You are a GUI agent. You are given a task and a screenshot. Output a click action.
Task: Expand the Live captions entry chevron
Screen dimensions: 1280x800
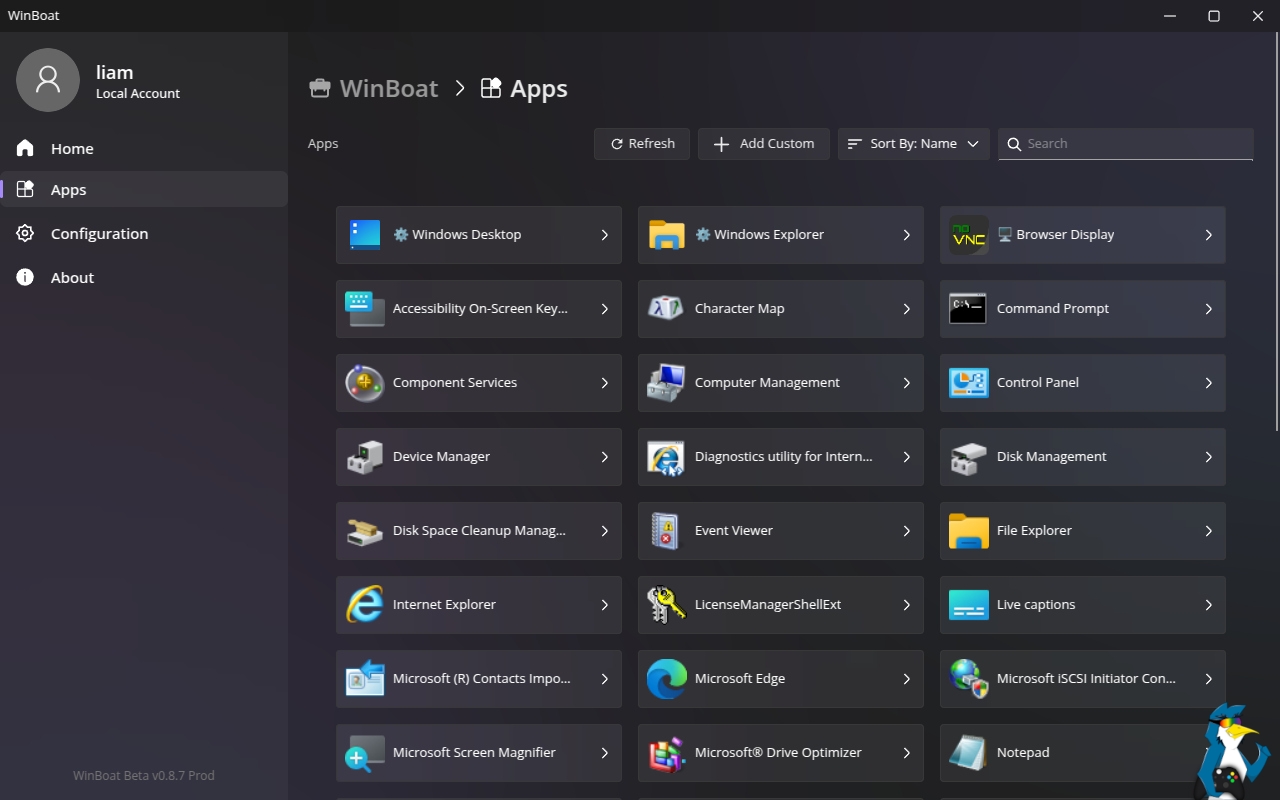click(x=1208, y=605)
